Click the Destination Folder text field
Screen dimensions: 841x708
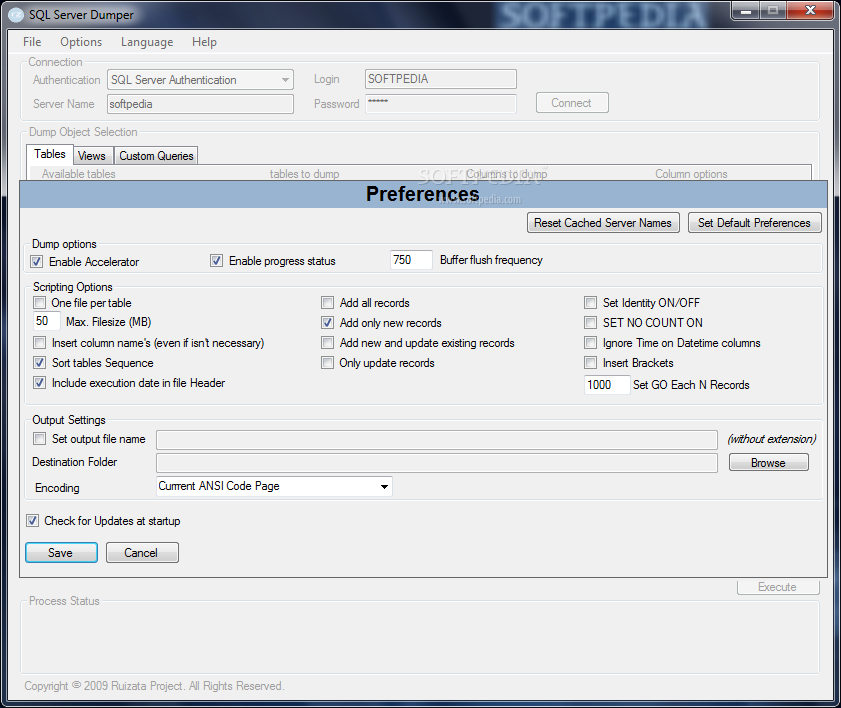coord(437,463)
